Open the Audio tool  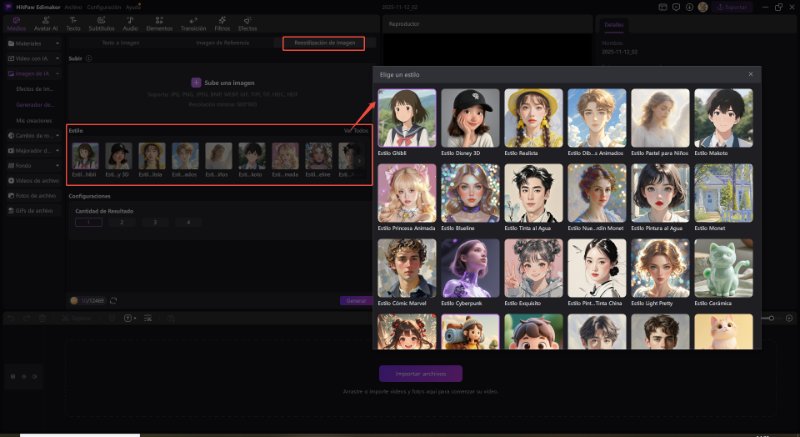130,24
